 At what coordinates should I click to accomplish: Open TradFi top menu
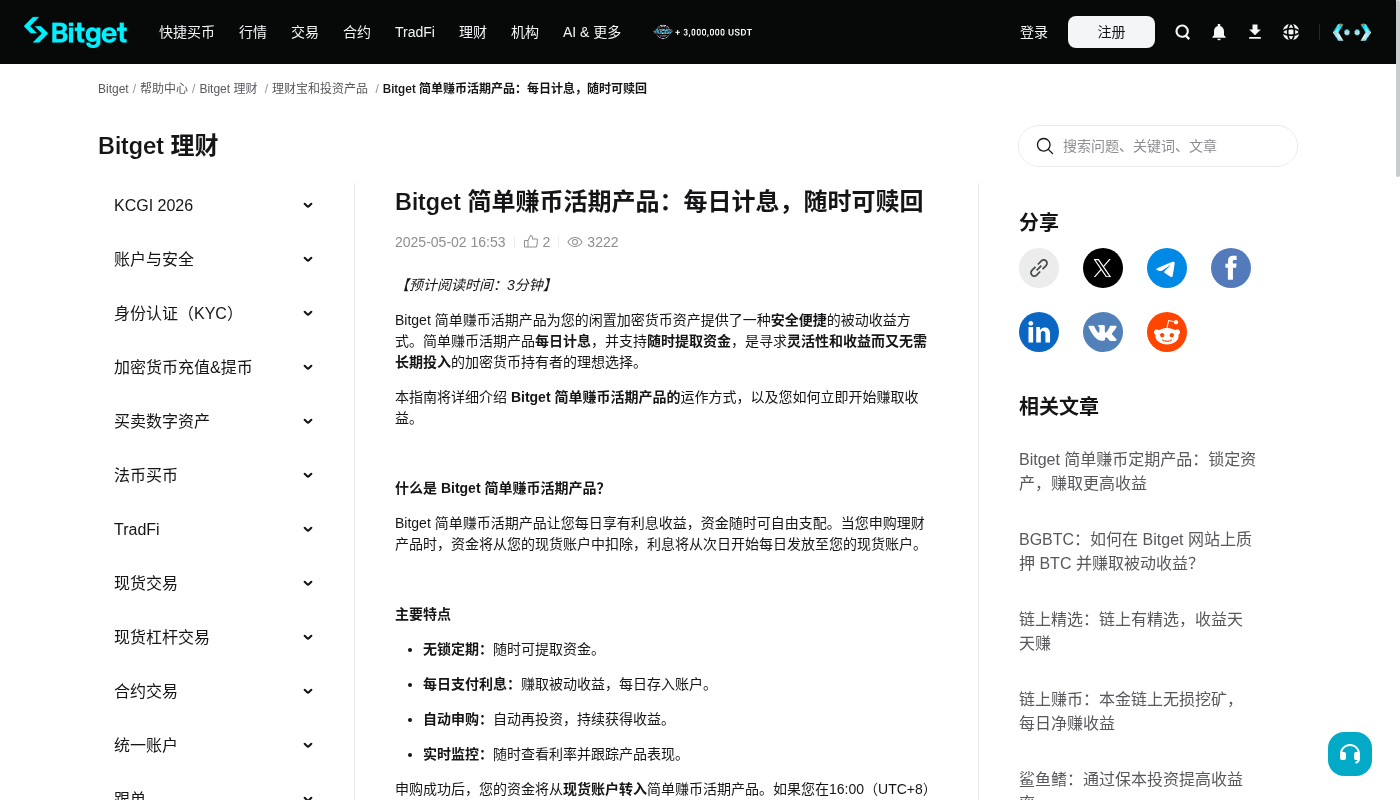click(x=415, y=32)
